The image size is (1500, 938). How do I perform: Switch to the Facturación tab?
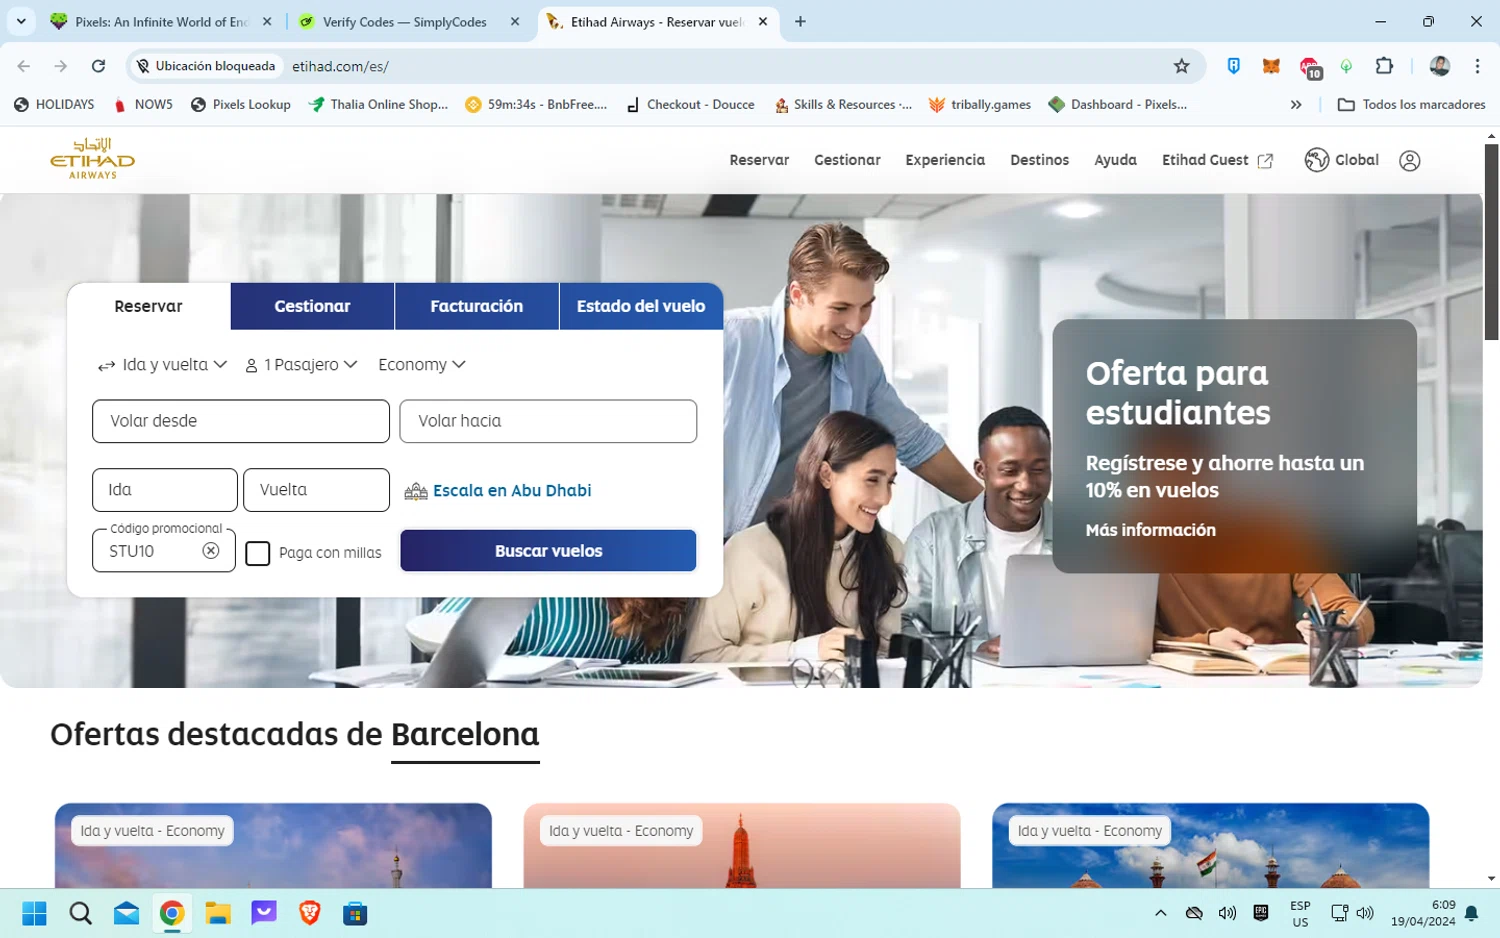(x=476, y=306)
